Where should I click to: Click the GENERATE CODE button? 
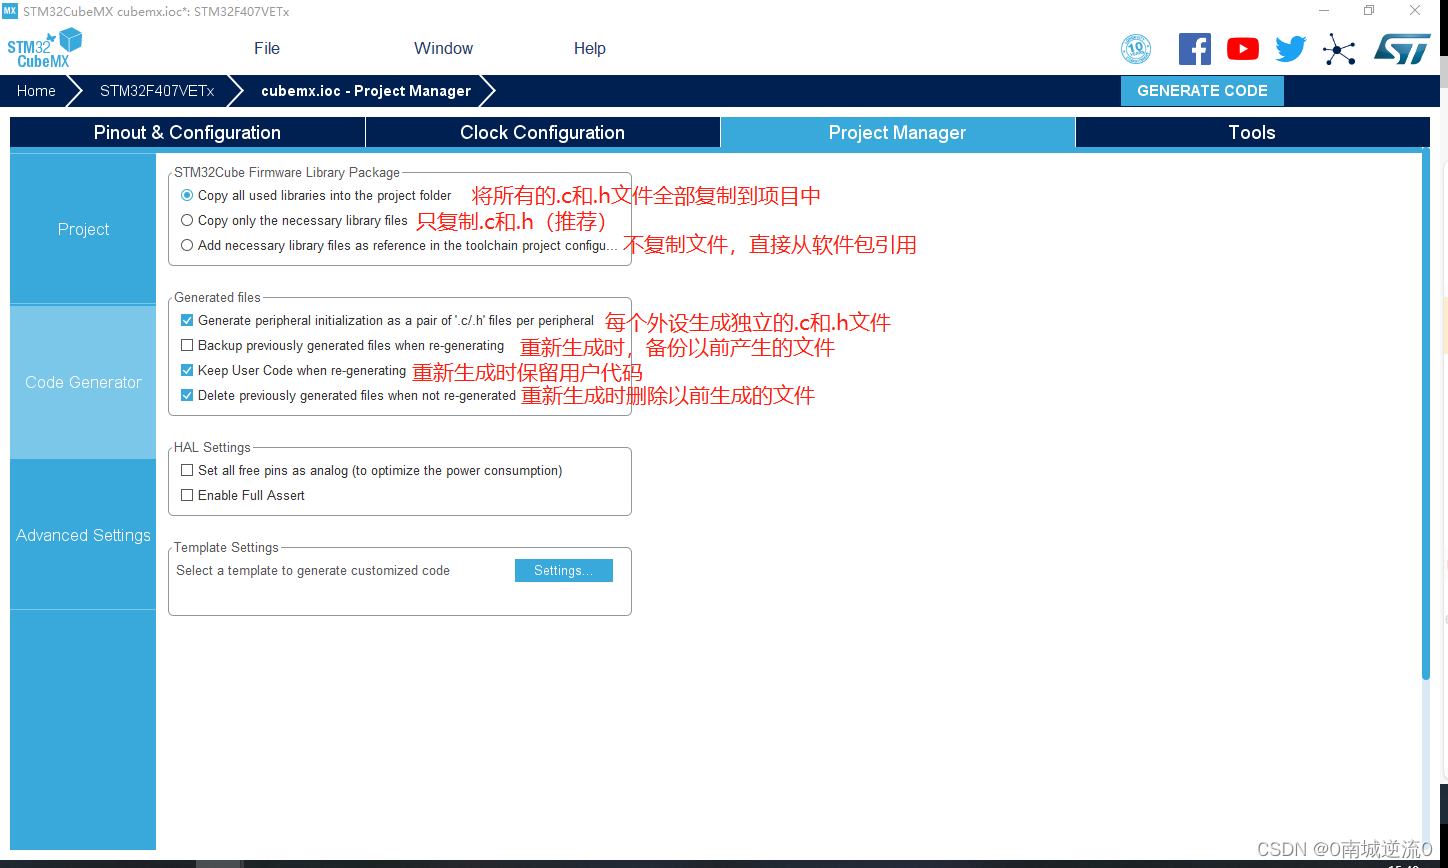(x=1202, y=90)
